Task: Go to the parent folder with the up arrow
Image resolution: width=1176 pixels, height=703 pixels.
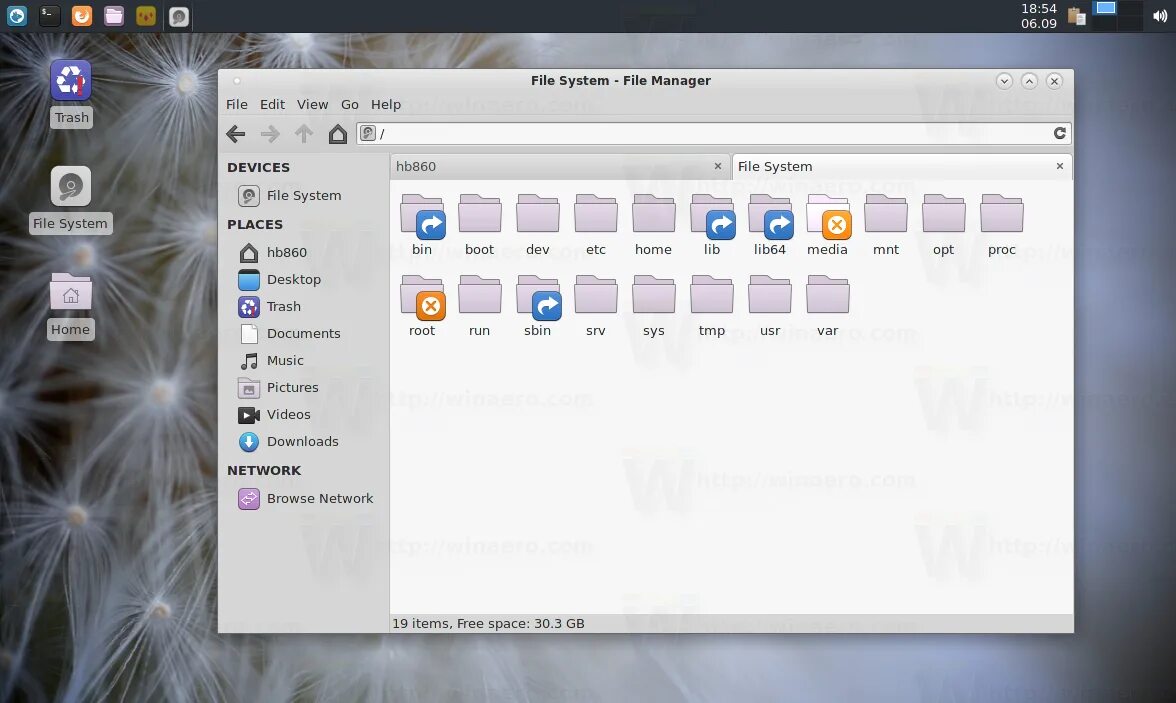Action: [x=304, y=134]
